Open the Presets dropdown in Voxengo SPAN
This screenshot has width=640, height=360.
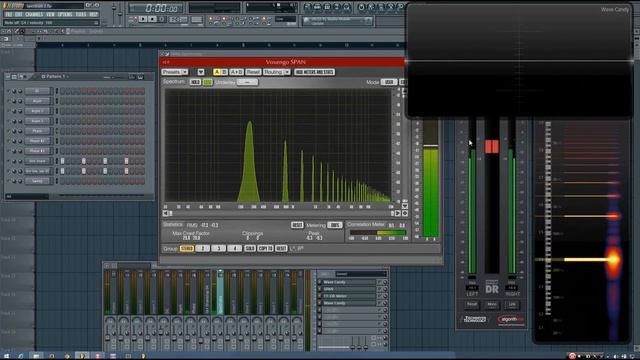coord(175,72)
